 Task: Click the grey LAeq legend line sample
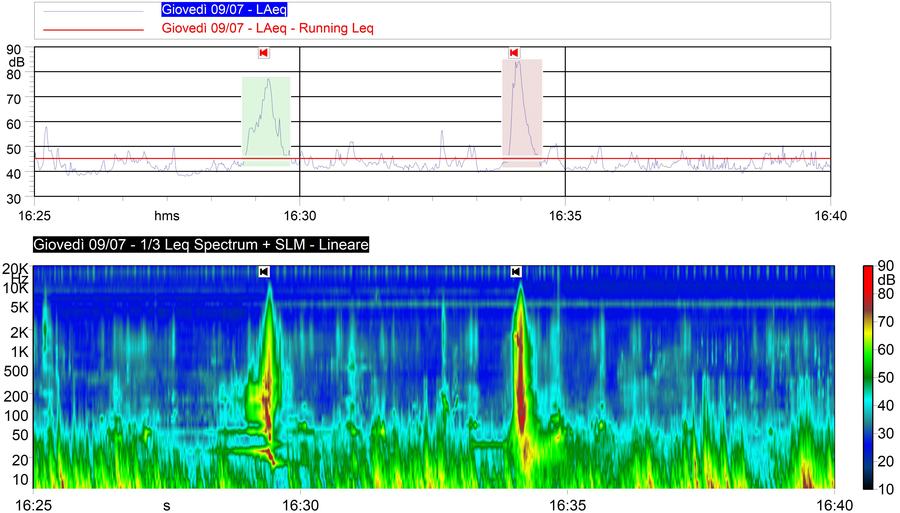(x=94, y=11)
